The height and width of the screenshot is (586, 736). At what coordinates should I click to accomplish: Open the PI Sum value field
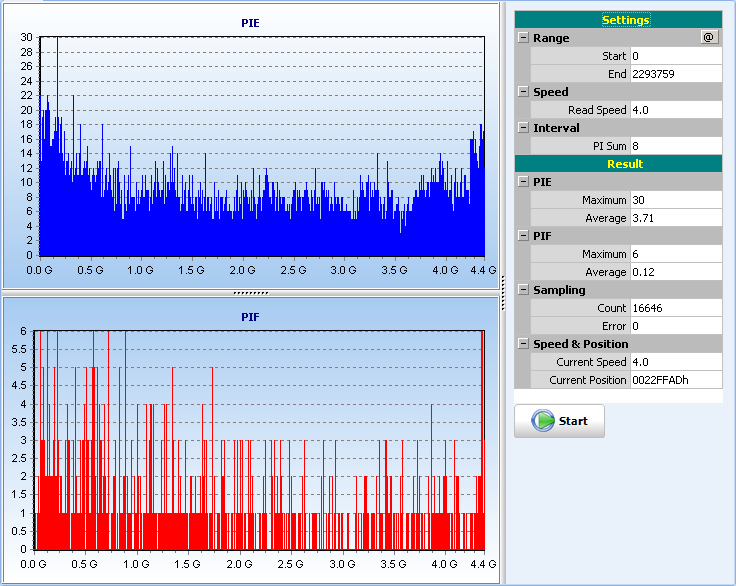coord(675,146)
